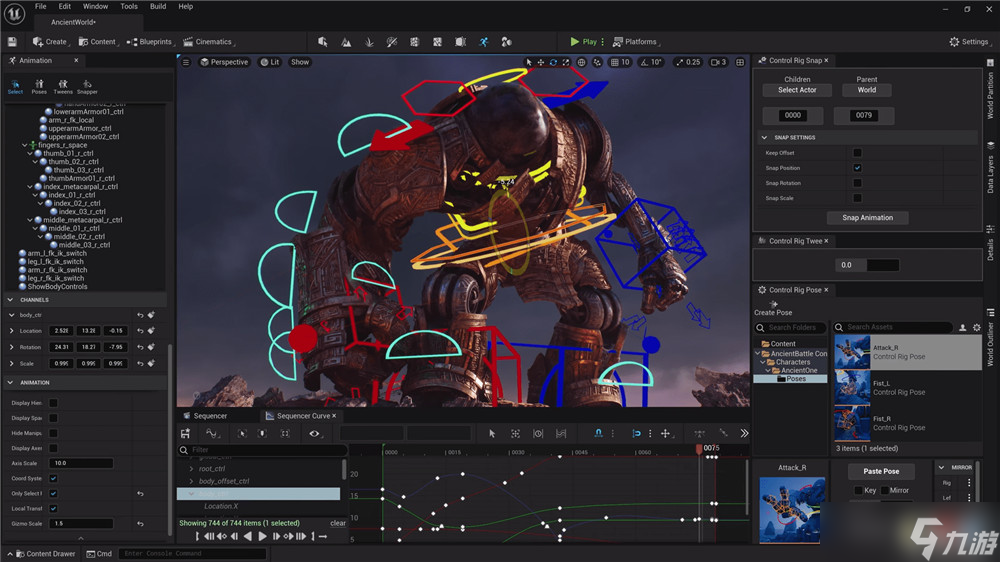Open the Build menu

click(x=158, y=6)
